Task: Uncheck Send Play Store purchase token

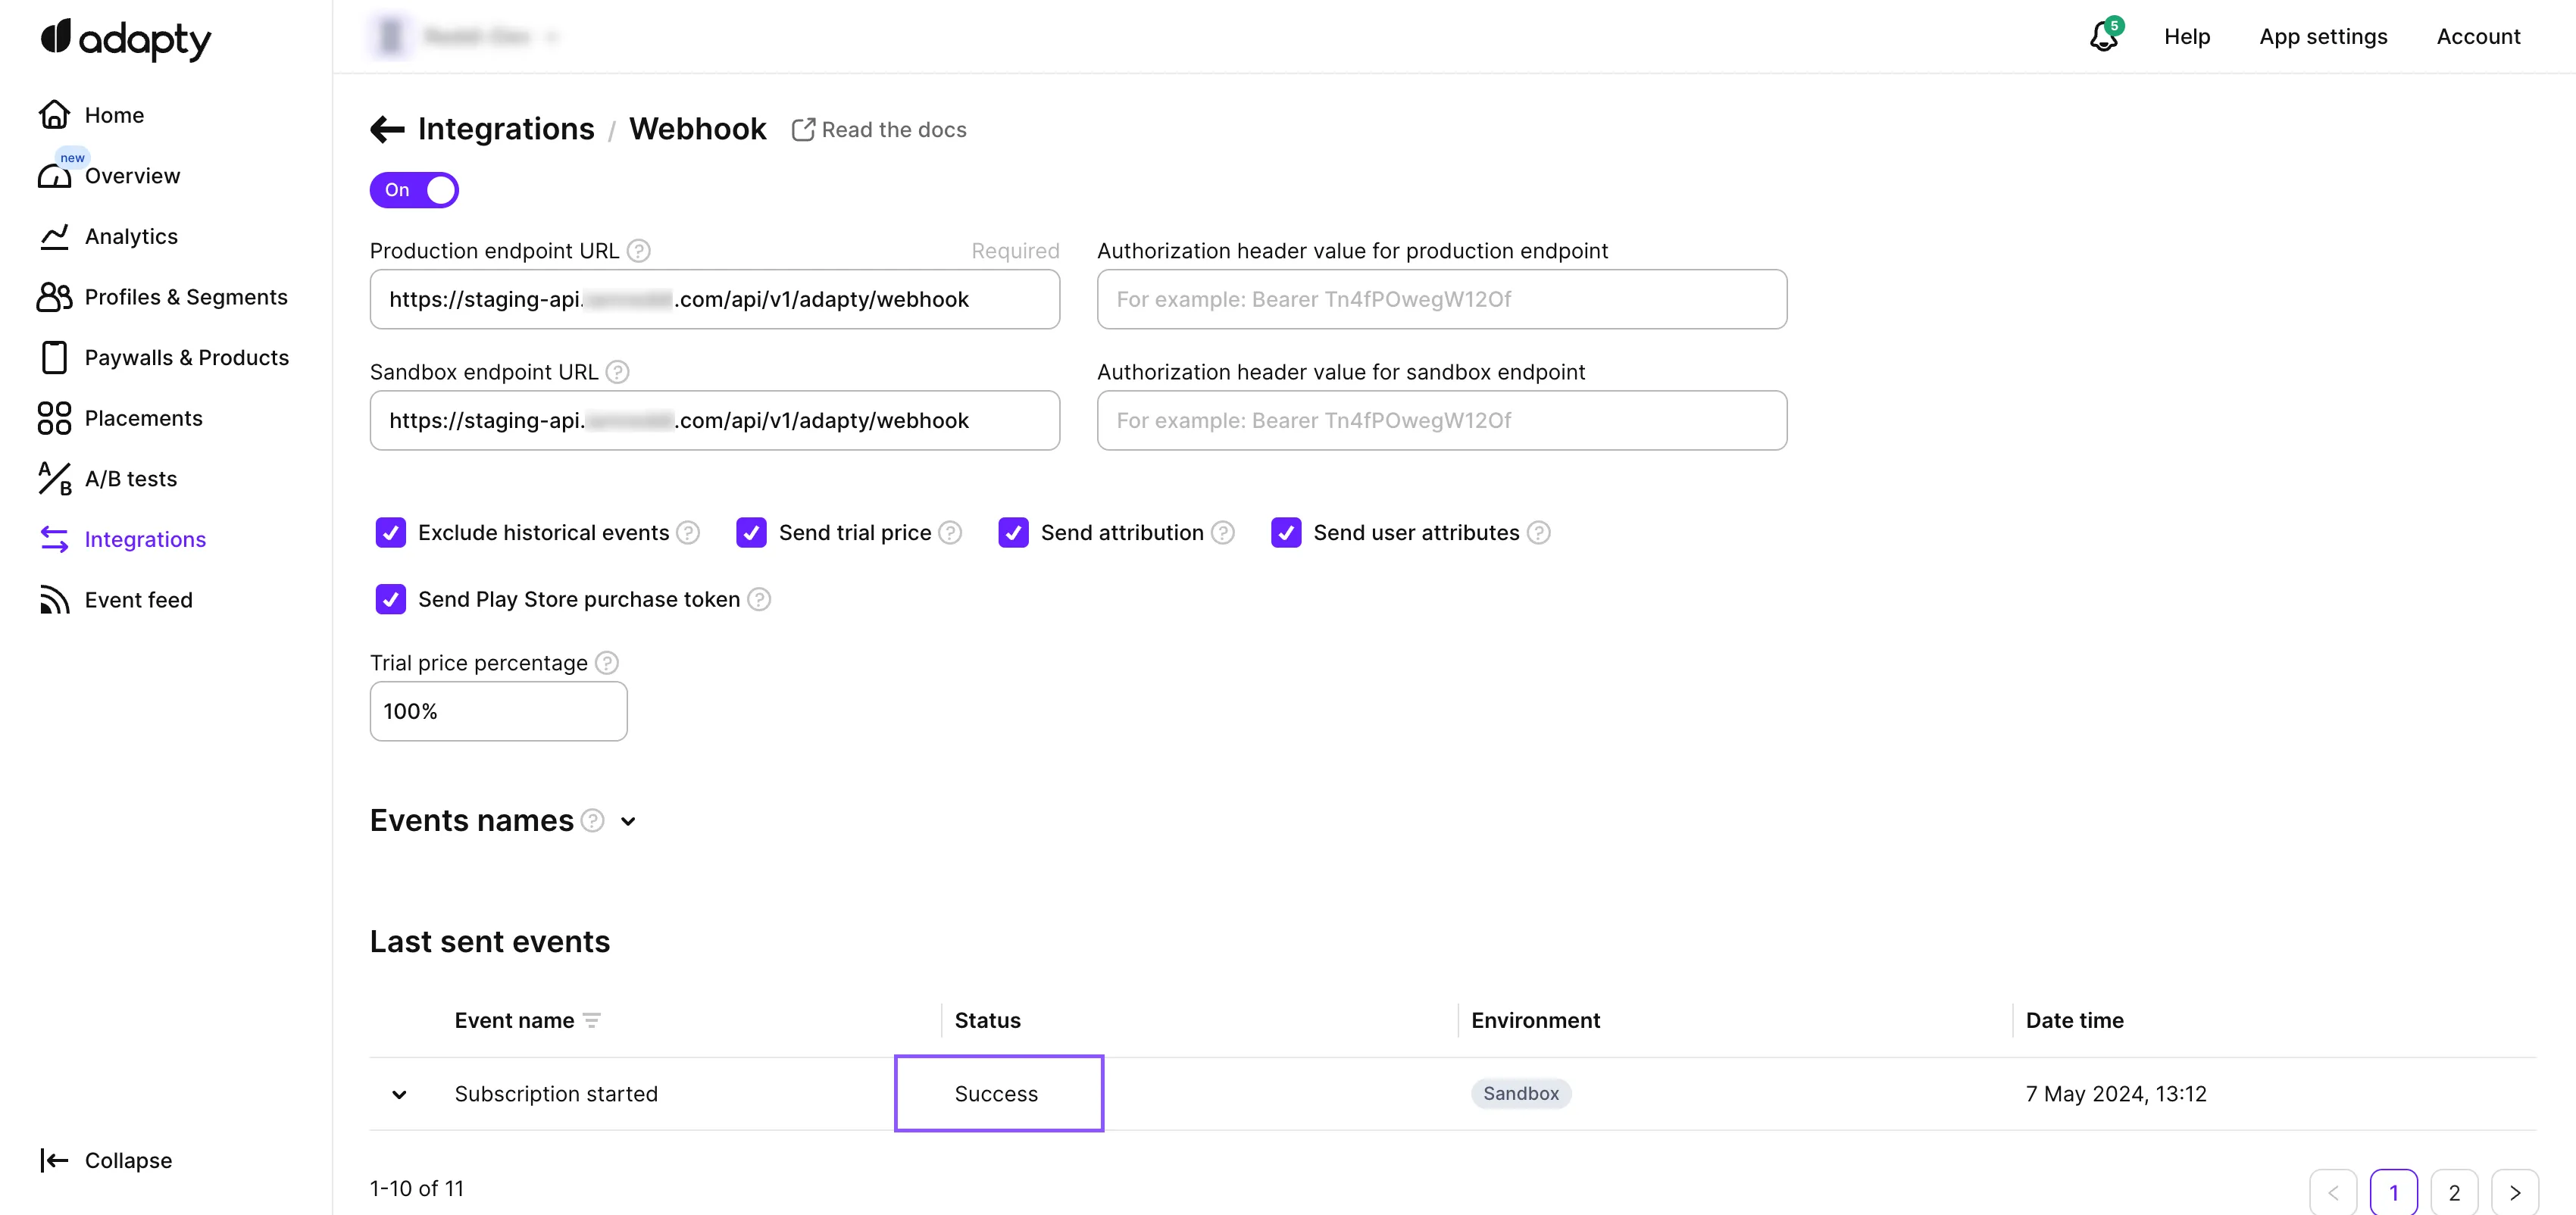Action: pyautogui.click(x=391, y=599)
